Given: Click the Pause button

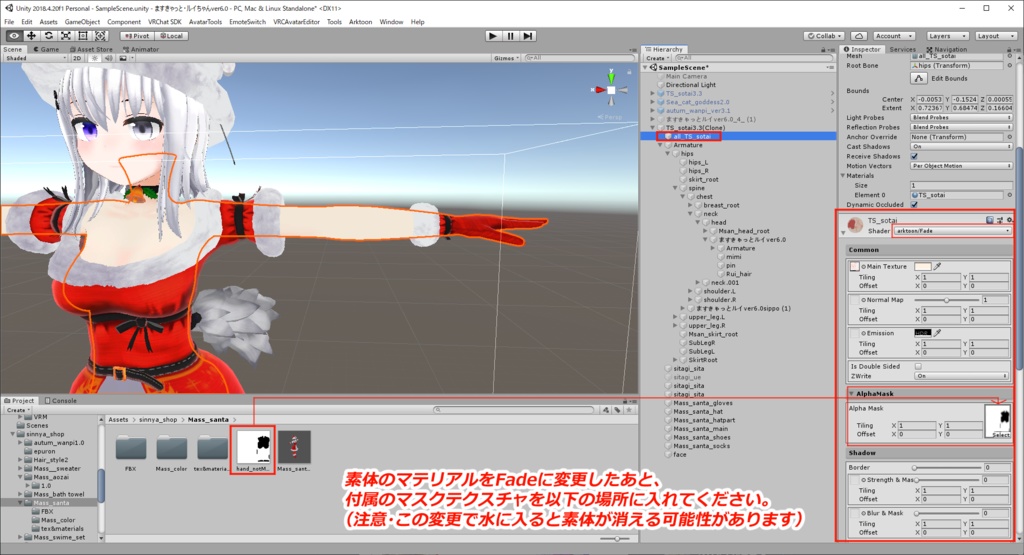Looking at the screenshot, I should point(511,36).
